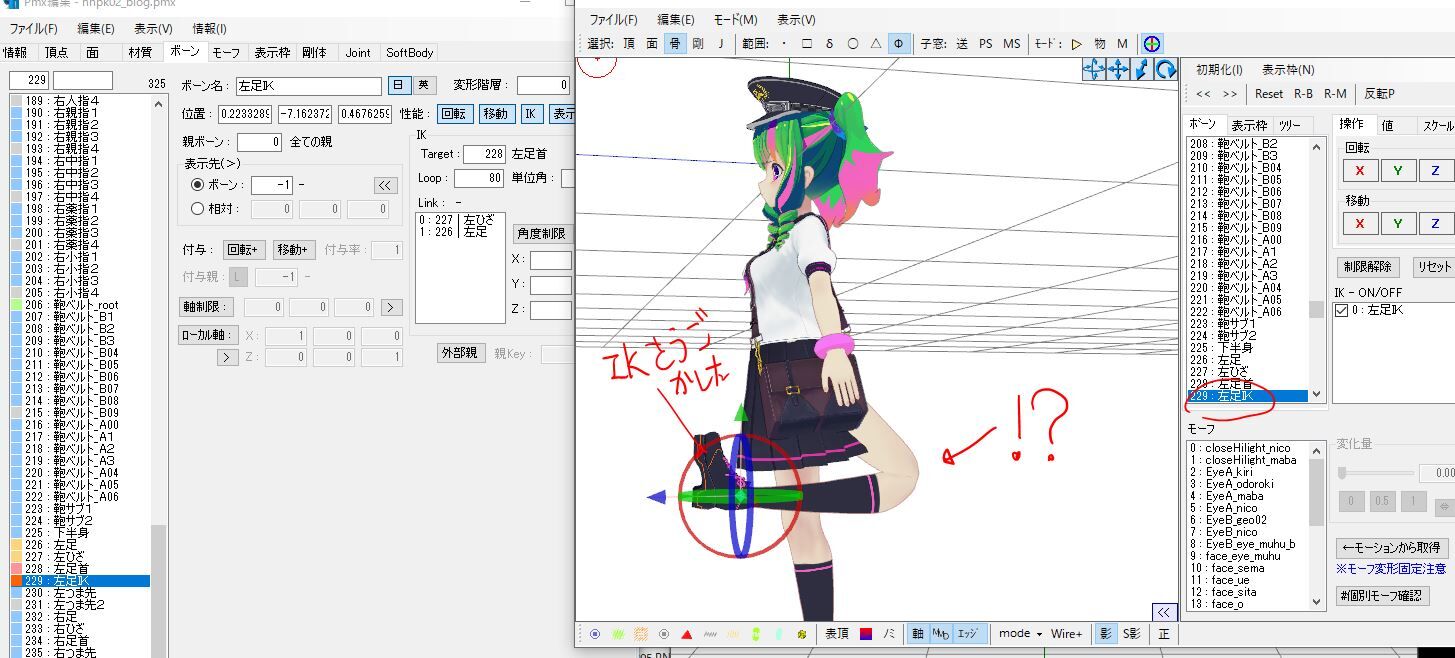Choose the triangle range selection icon △
The image size is (1455, 658).
tap(876, 44)
